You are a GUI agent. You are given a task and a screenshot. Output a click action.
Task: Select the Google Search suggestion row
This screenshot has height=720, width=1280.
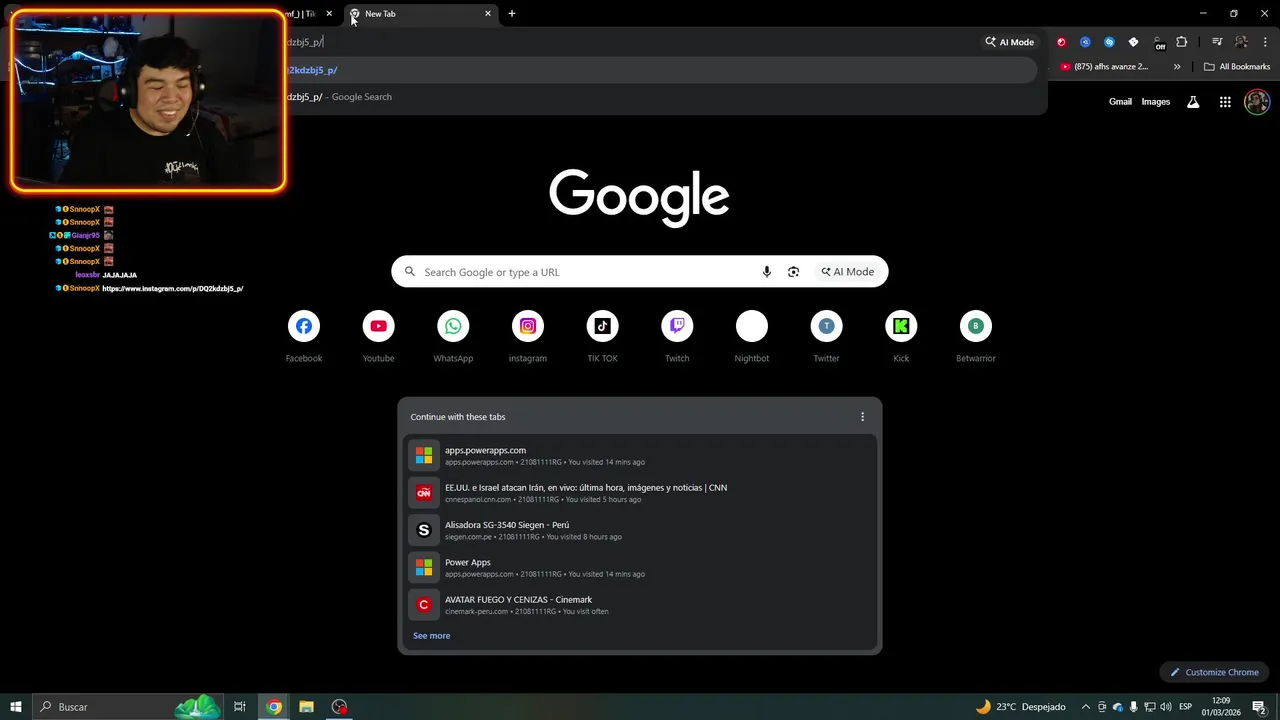660,97
